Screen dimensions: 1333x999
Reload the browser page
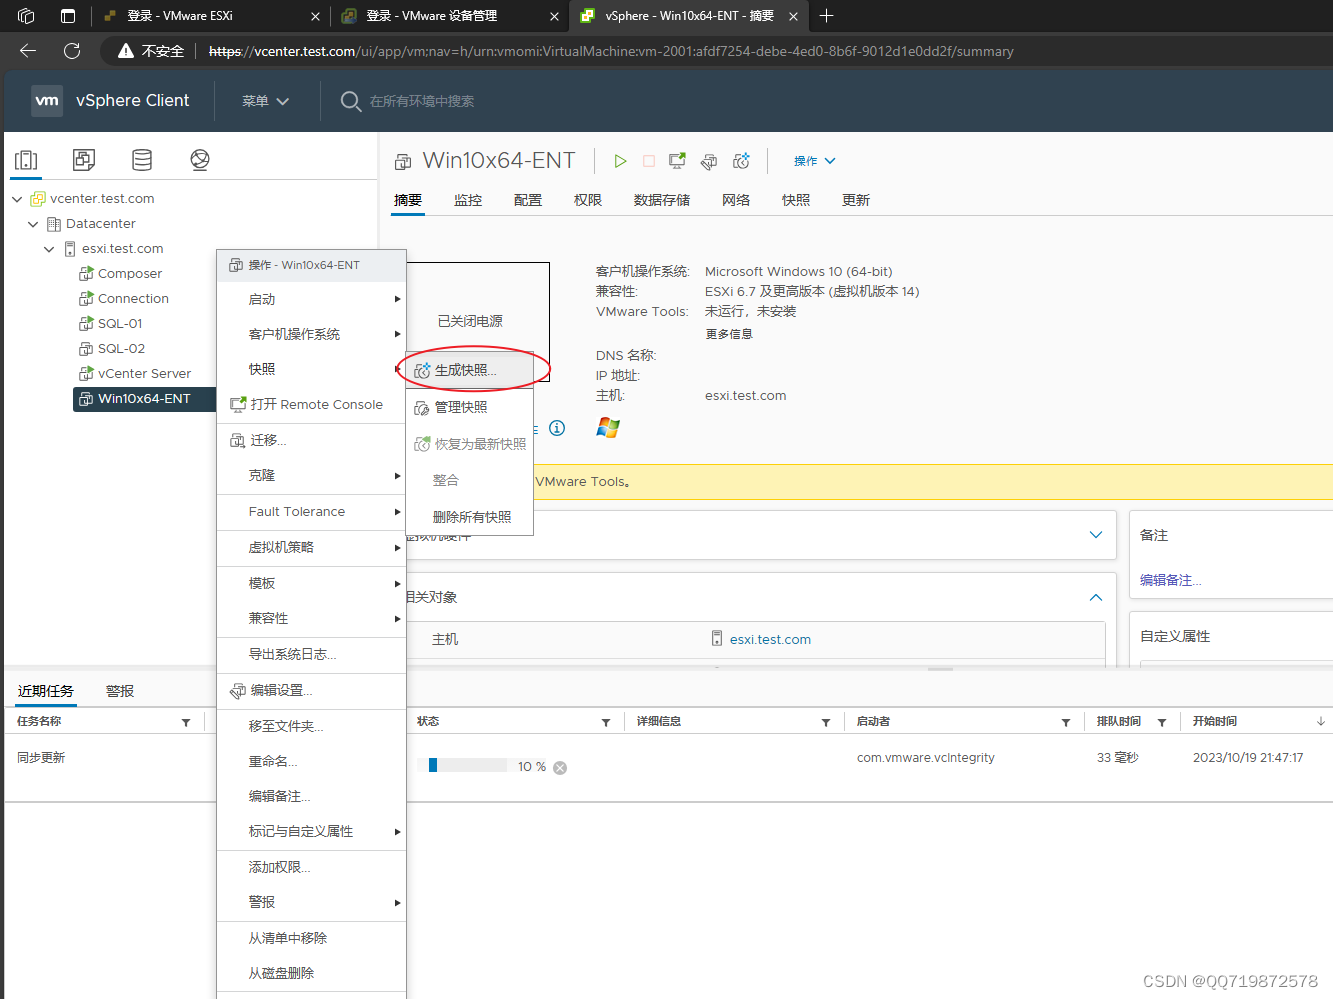(x=72, y=51)
